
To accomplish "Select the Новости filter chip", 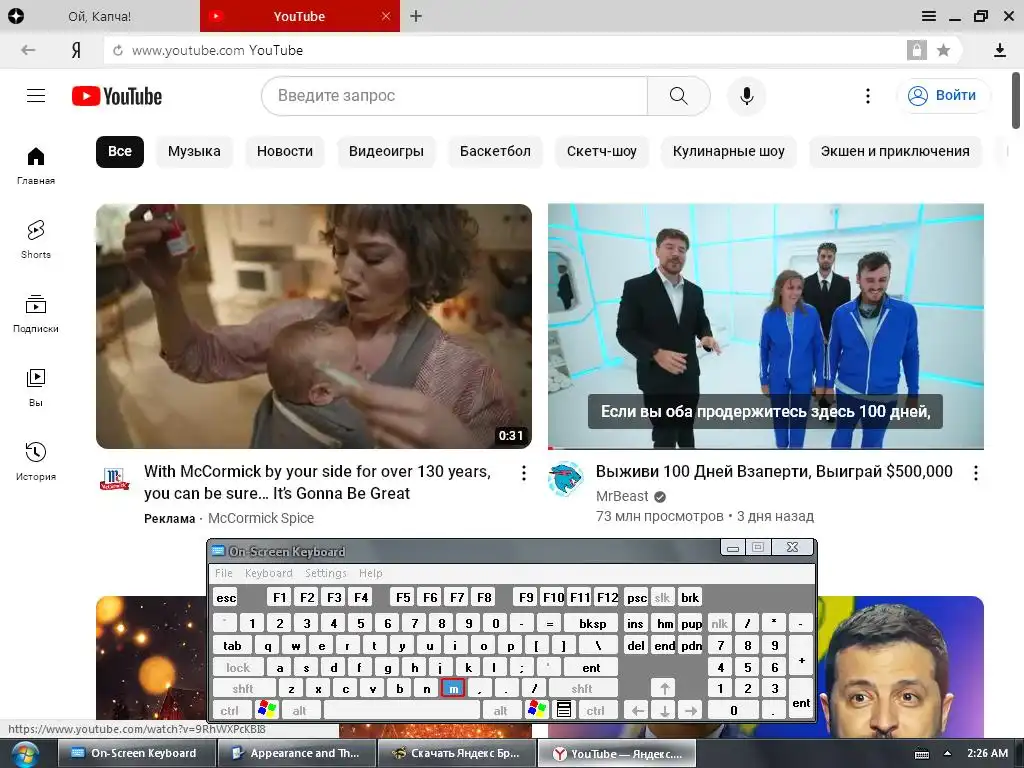I will pyautogui.click(x=285, y=152).
